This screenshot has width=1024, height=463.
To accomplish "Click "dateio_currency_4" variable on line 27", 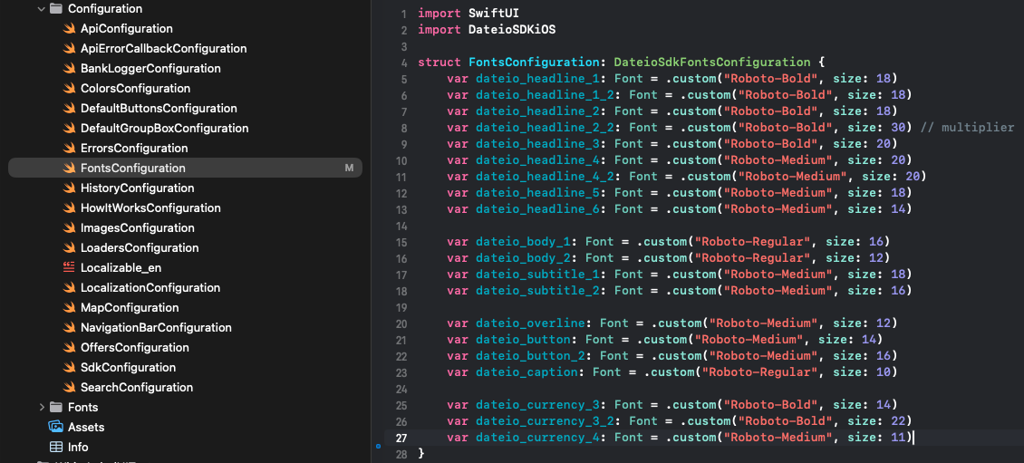I will click(537, 438).
